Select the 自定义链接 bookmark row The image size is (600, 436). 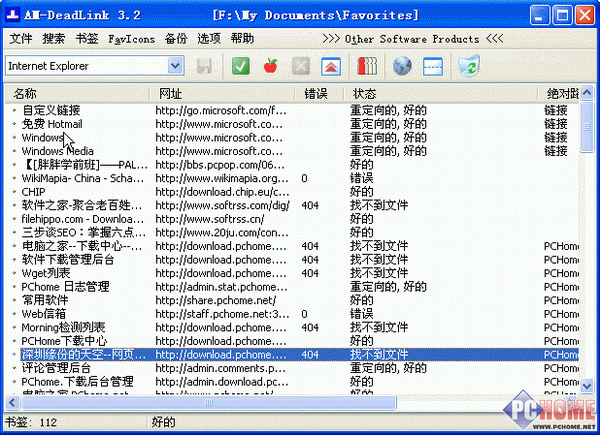(292, 111)
